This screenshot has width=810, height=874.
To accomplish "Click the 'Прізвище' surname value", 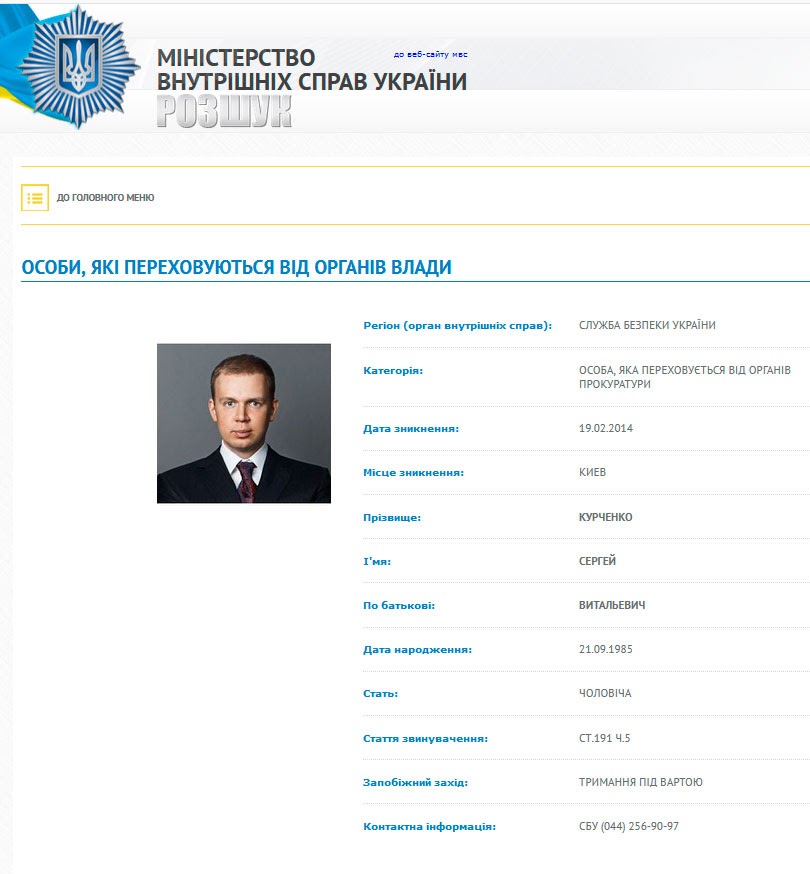I will coord(605,517).
